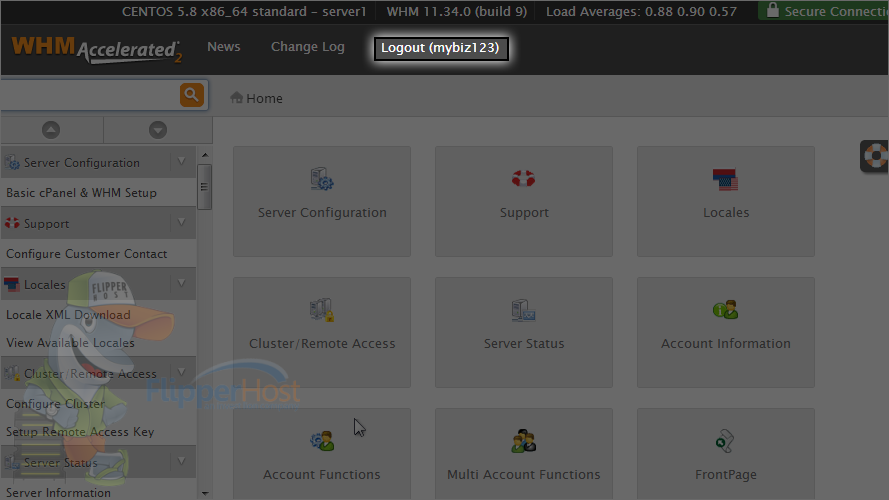
Task: Open Setup Remote Access Key link
Action: coord(80,432)
